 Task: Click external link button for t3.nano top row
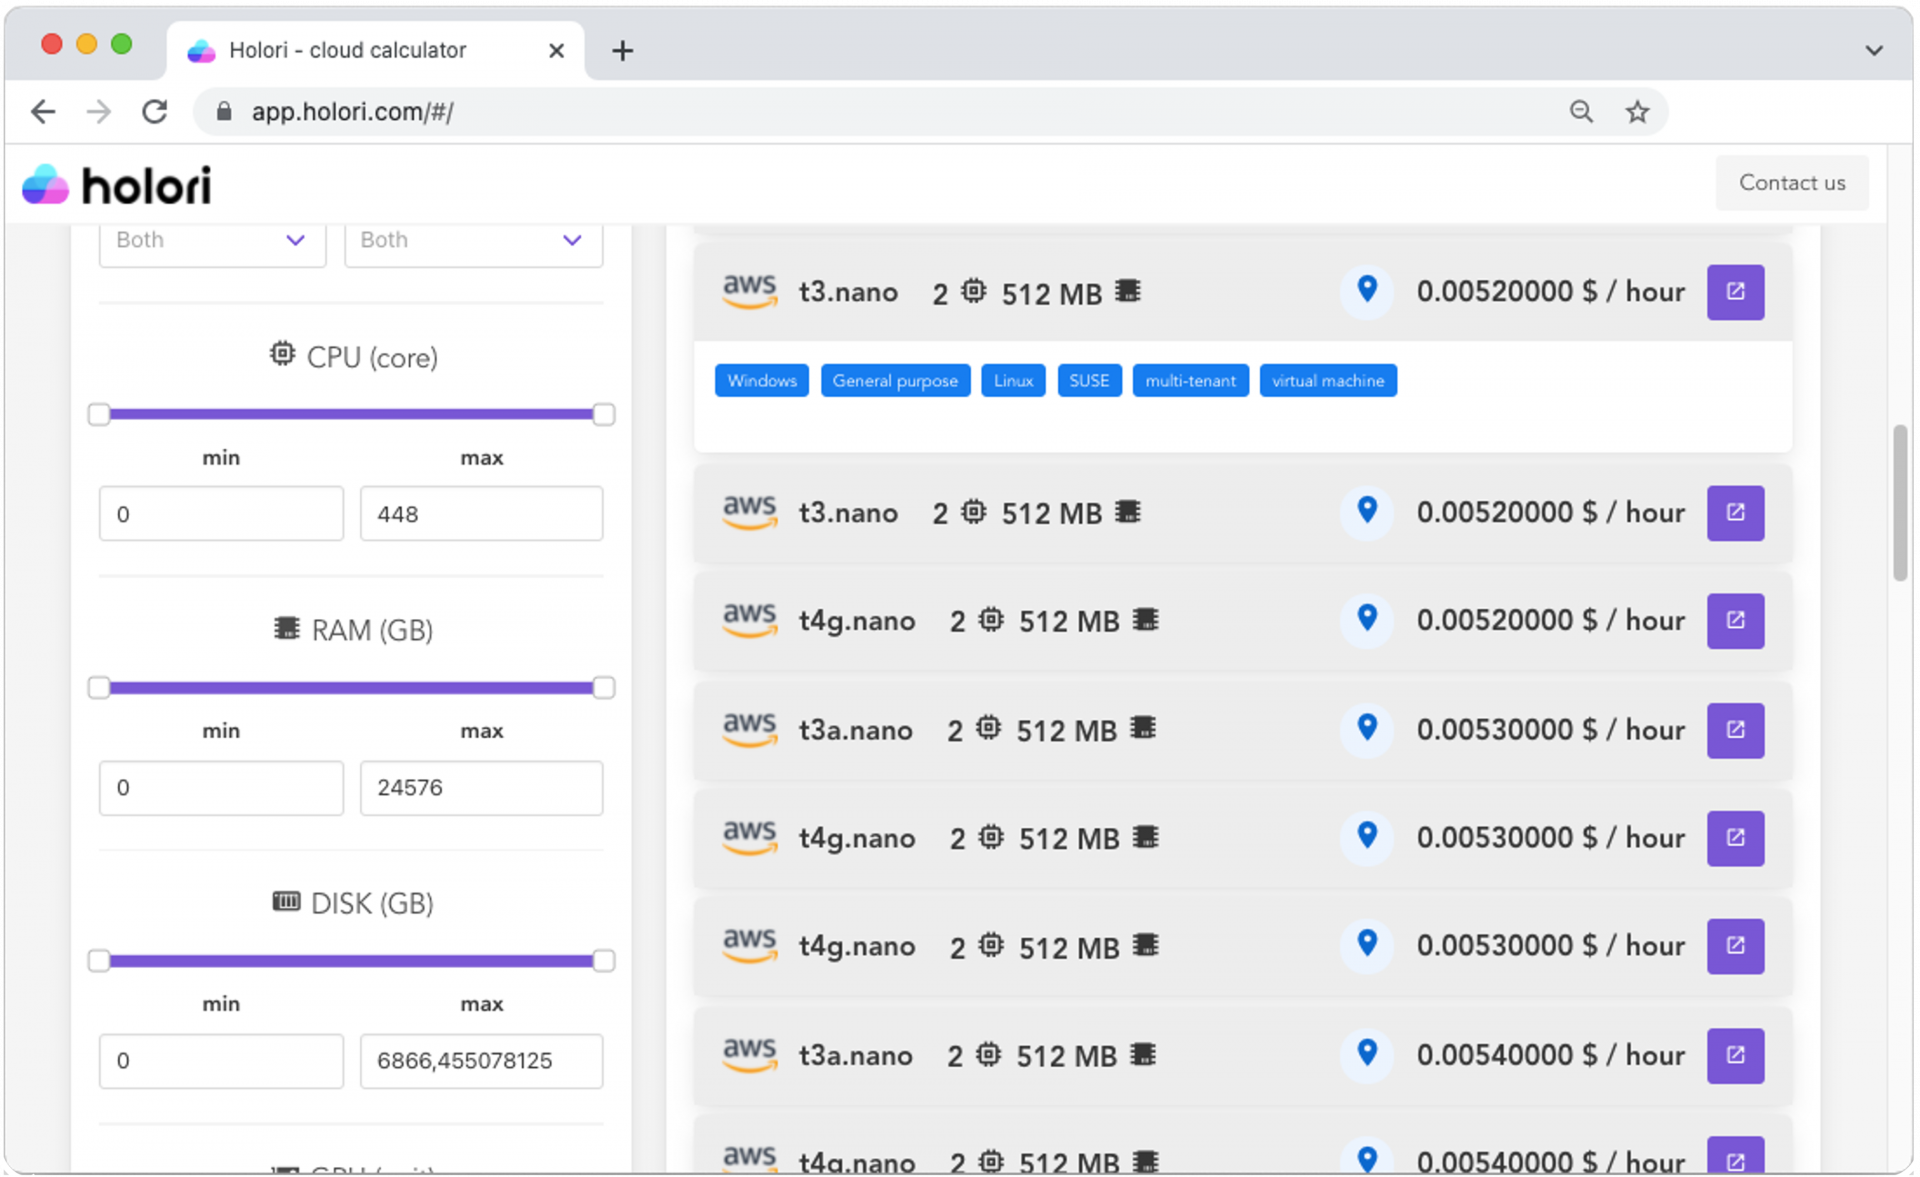[x=1735, y=292]
